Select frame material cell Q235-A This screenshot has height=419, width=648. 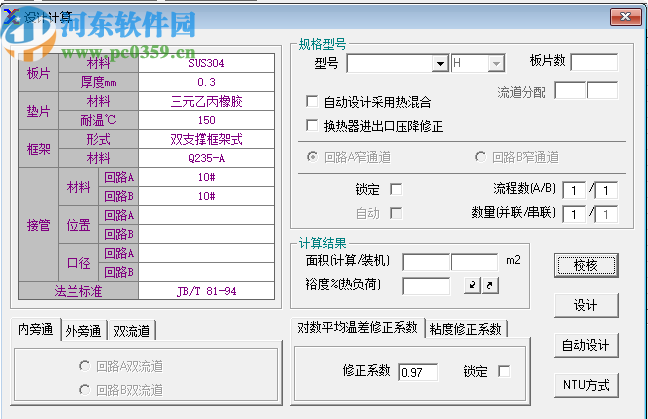(206, 158)
